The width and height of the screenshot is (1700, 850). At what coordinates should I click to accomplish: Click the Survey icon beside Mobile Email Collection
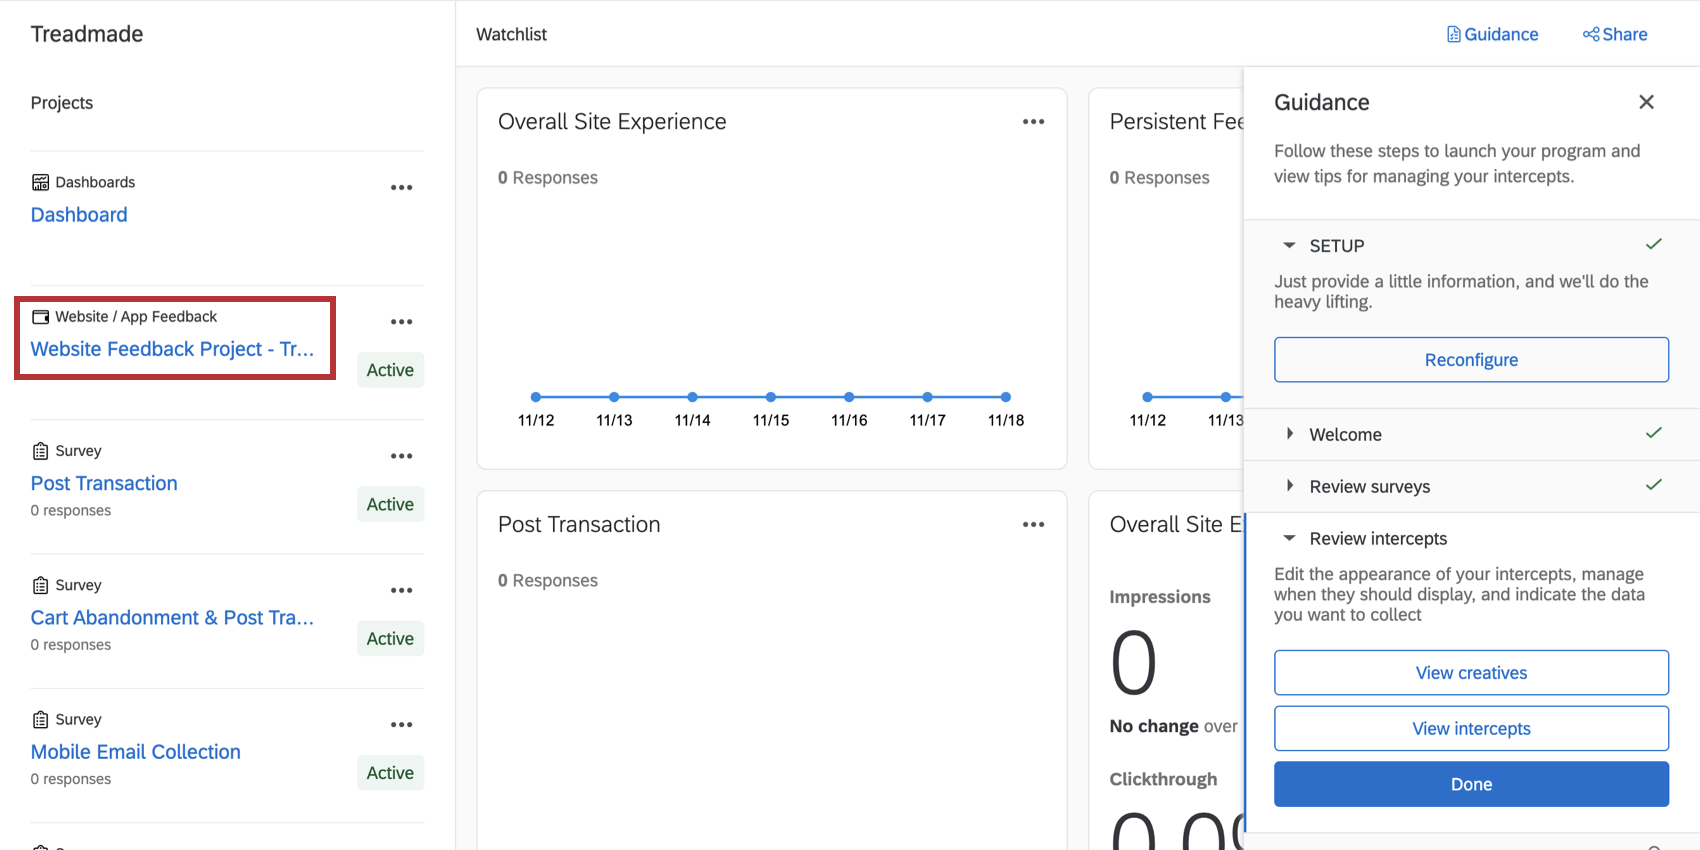pyautogui.click(x=40, y=718)
